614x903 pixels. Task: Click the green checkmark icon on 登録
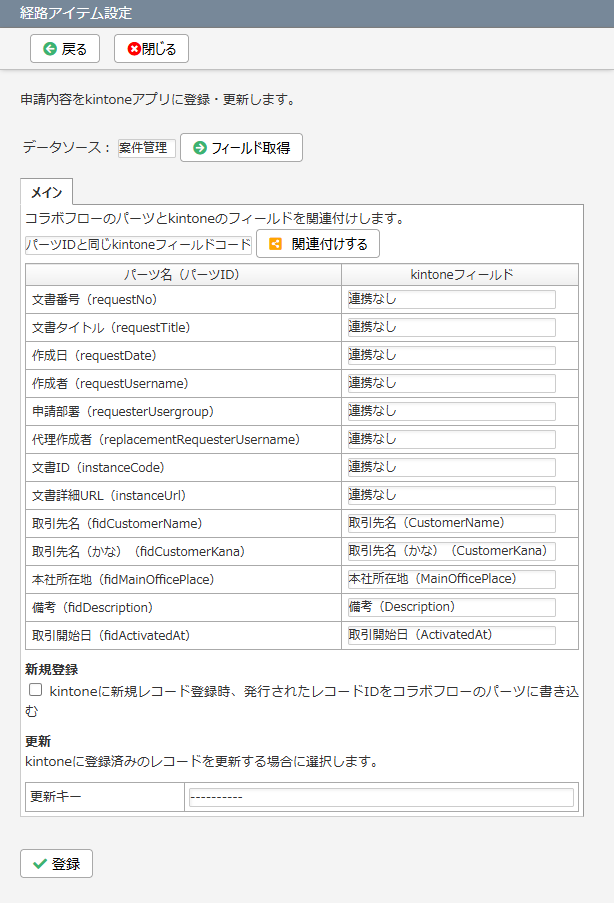click(40, 864)
